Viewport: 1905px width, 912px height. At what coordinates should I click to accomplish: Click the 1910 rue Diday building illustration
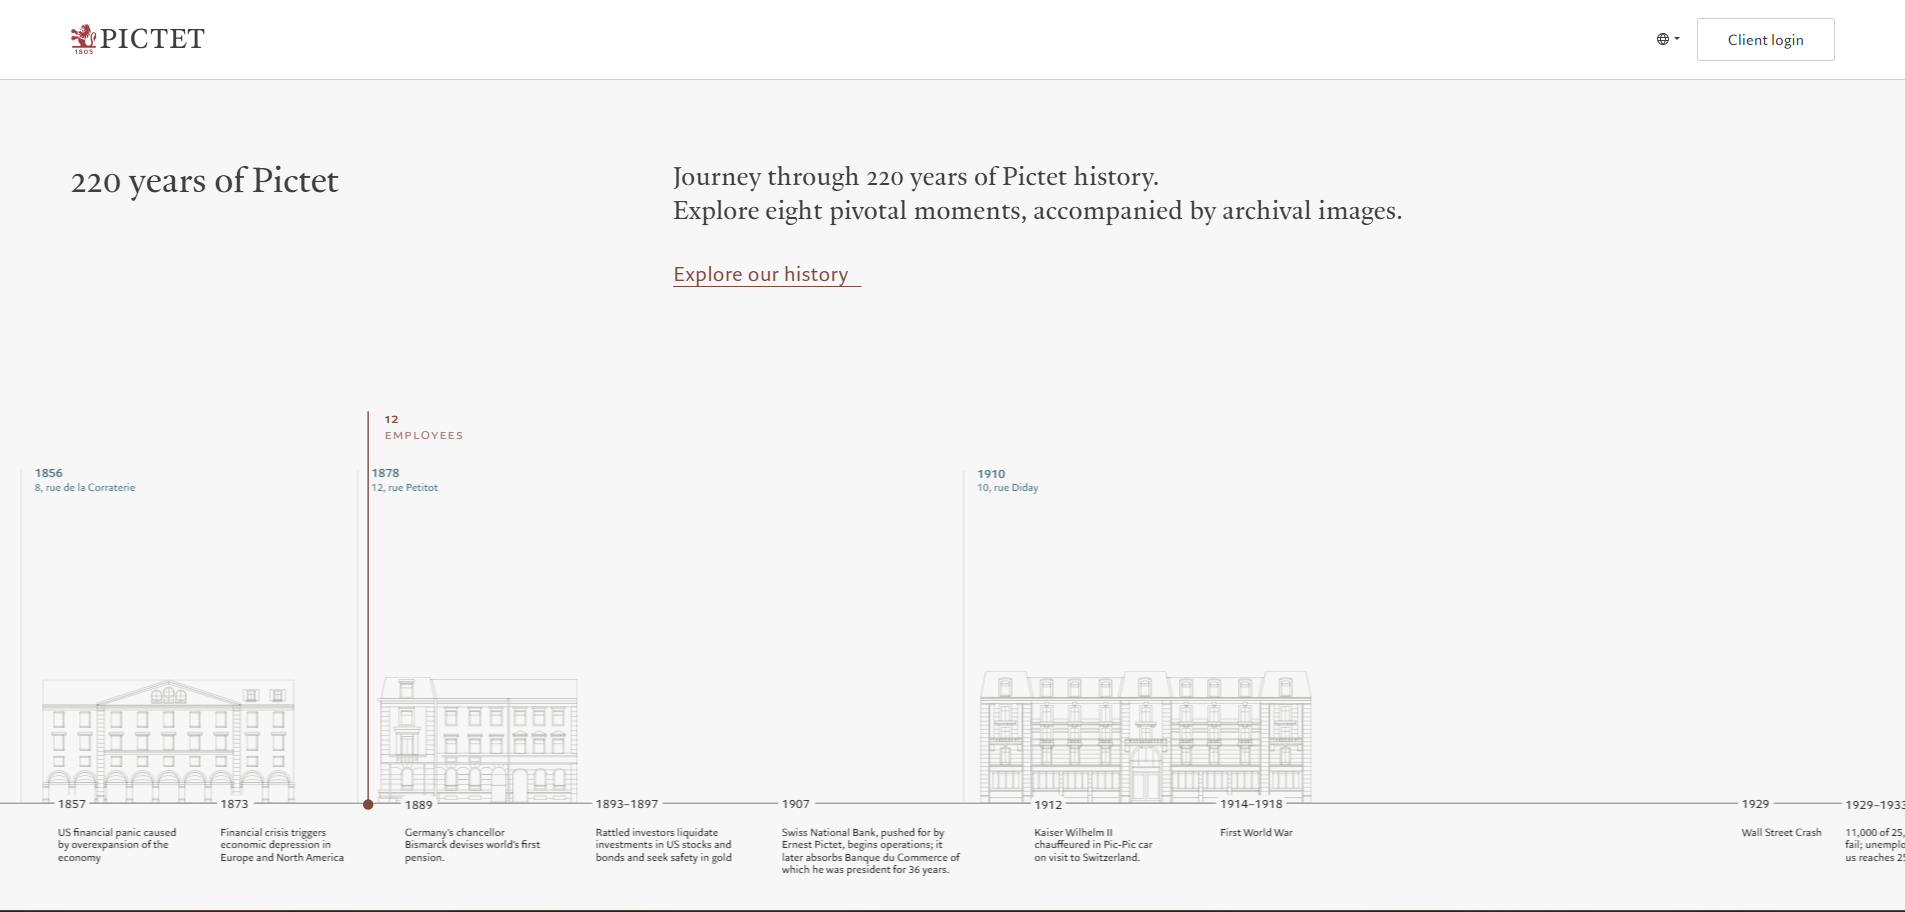[1145, 737]
